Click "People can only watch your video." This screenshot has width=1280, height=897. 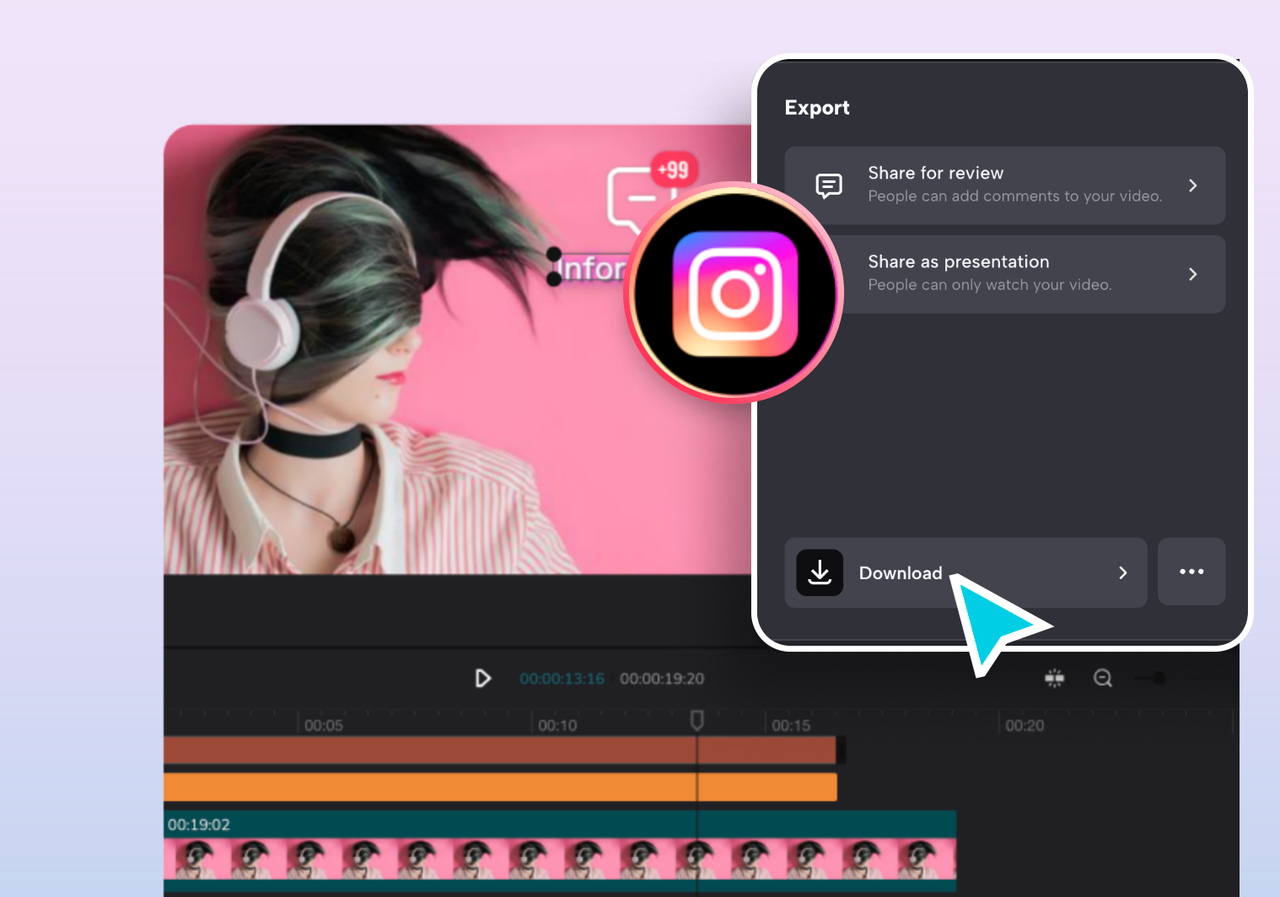[990, 285]
